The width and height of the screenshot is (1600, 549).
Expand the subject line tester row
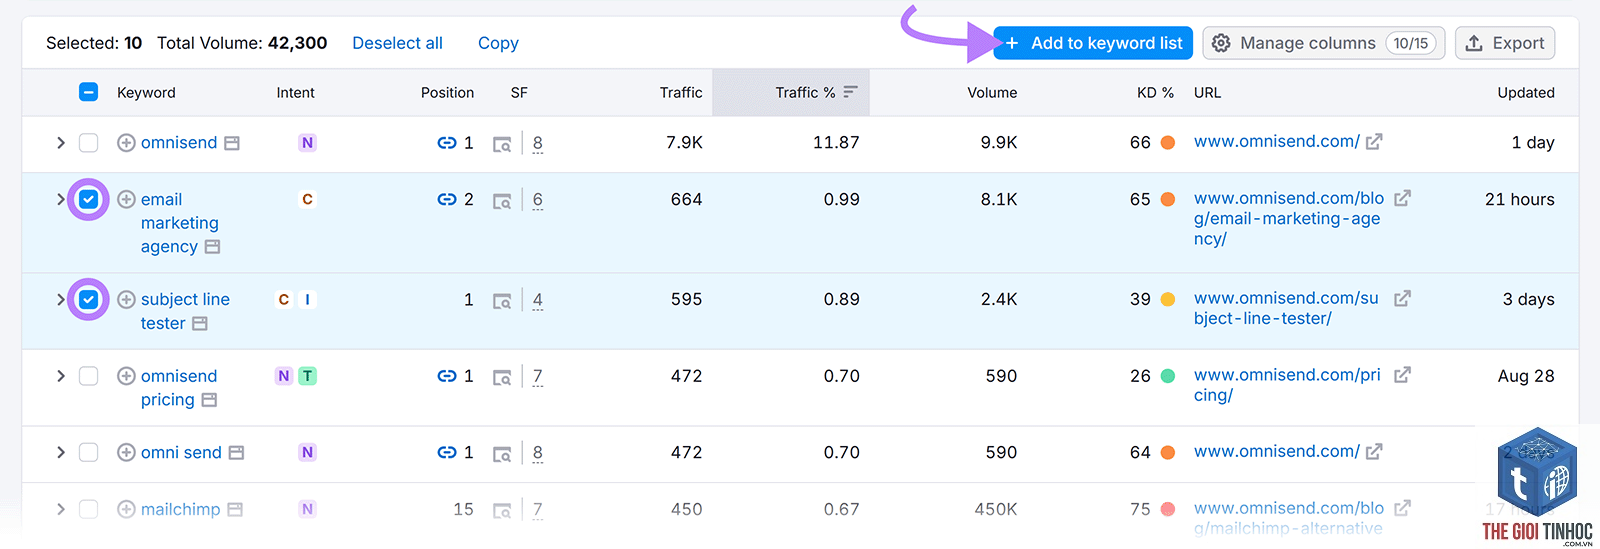[x=61, y=299]
